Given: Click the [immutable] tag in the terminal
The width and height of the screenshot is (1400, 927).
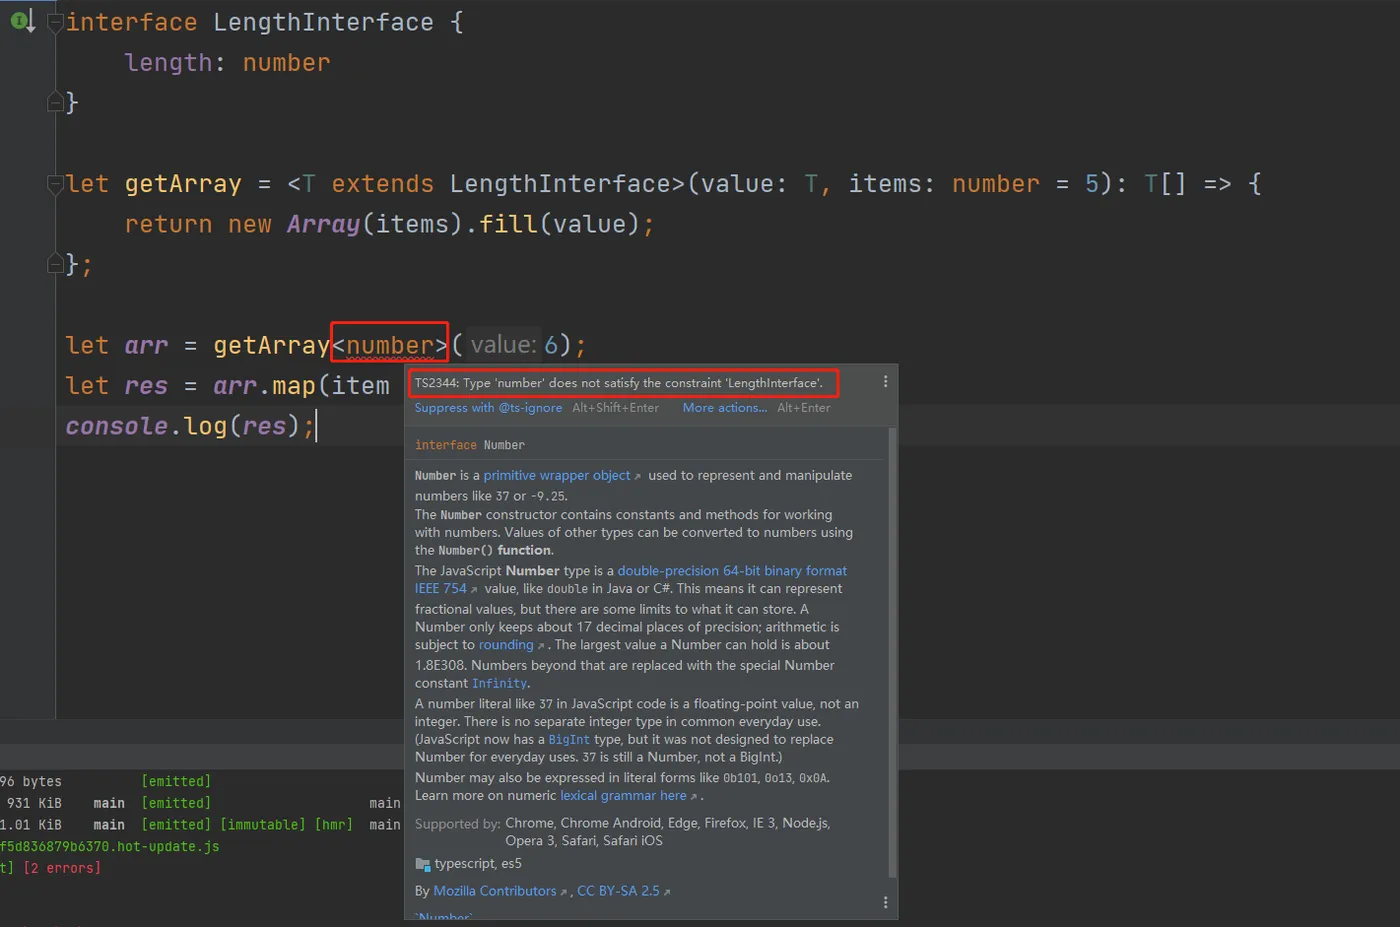Looking at the screenshot, I should [x=262, y=825].
